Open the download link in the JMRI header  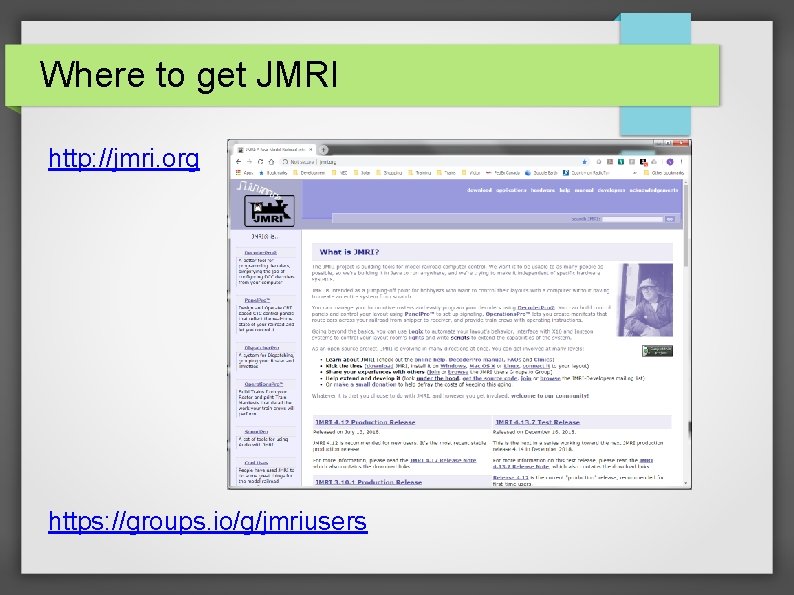[479, 190]
